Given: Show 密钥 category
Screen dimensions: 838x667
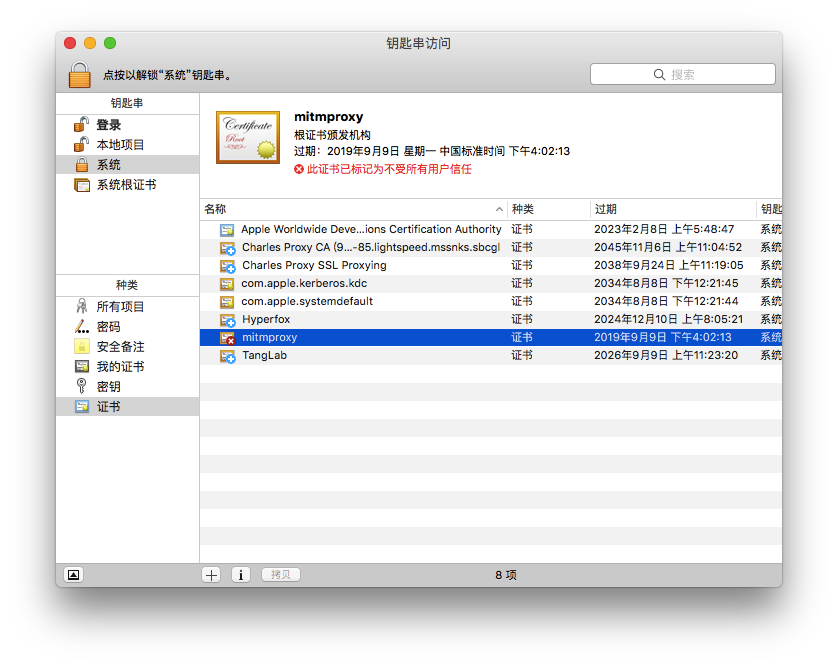Looking at the screenshot, I should [x=127, y=386].
